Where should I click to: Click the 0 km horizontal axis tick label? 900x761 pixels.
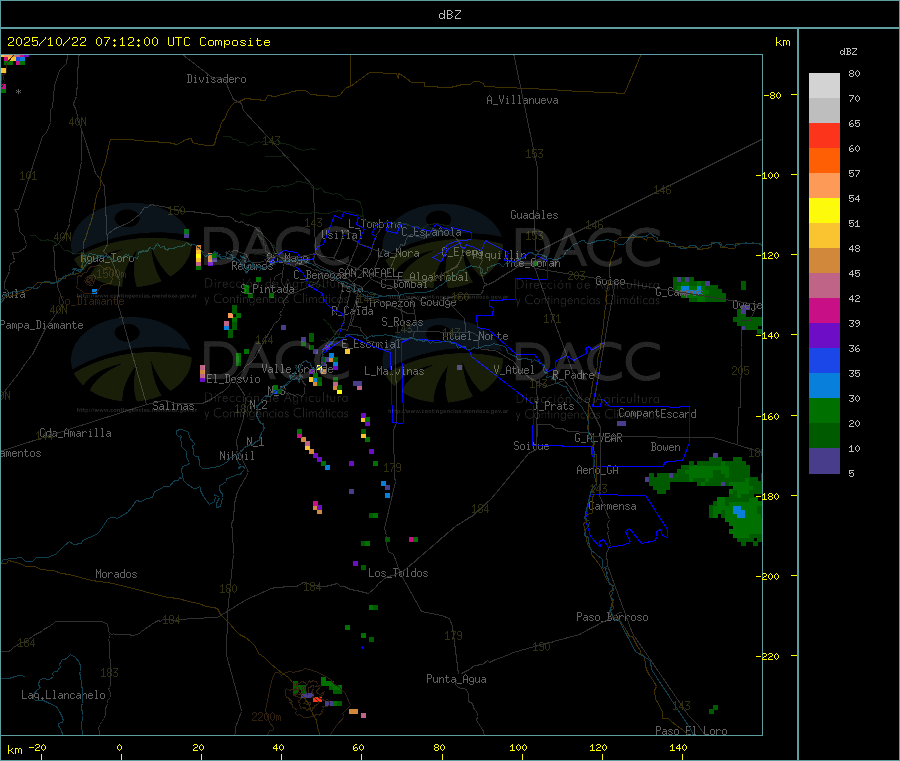[119, 747]
